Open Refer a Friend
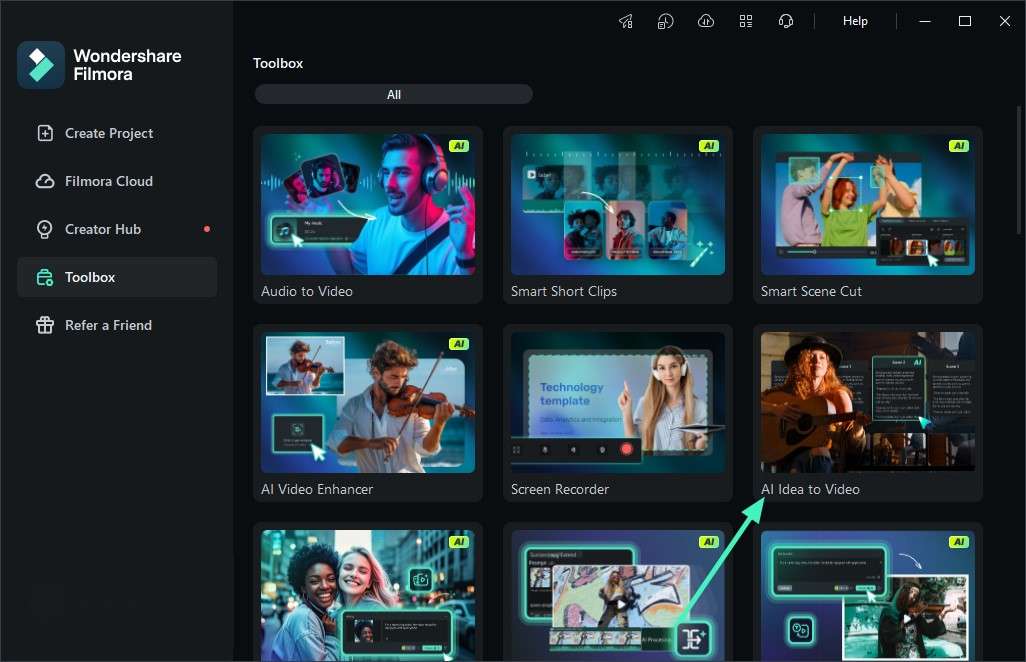The height and width of the screenshot is (662, 1026). pyautogui.click(x=117, y=325)
